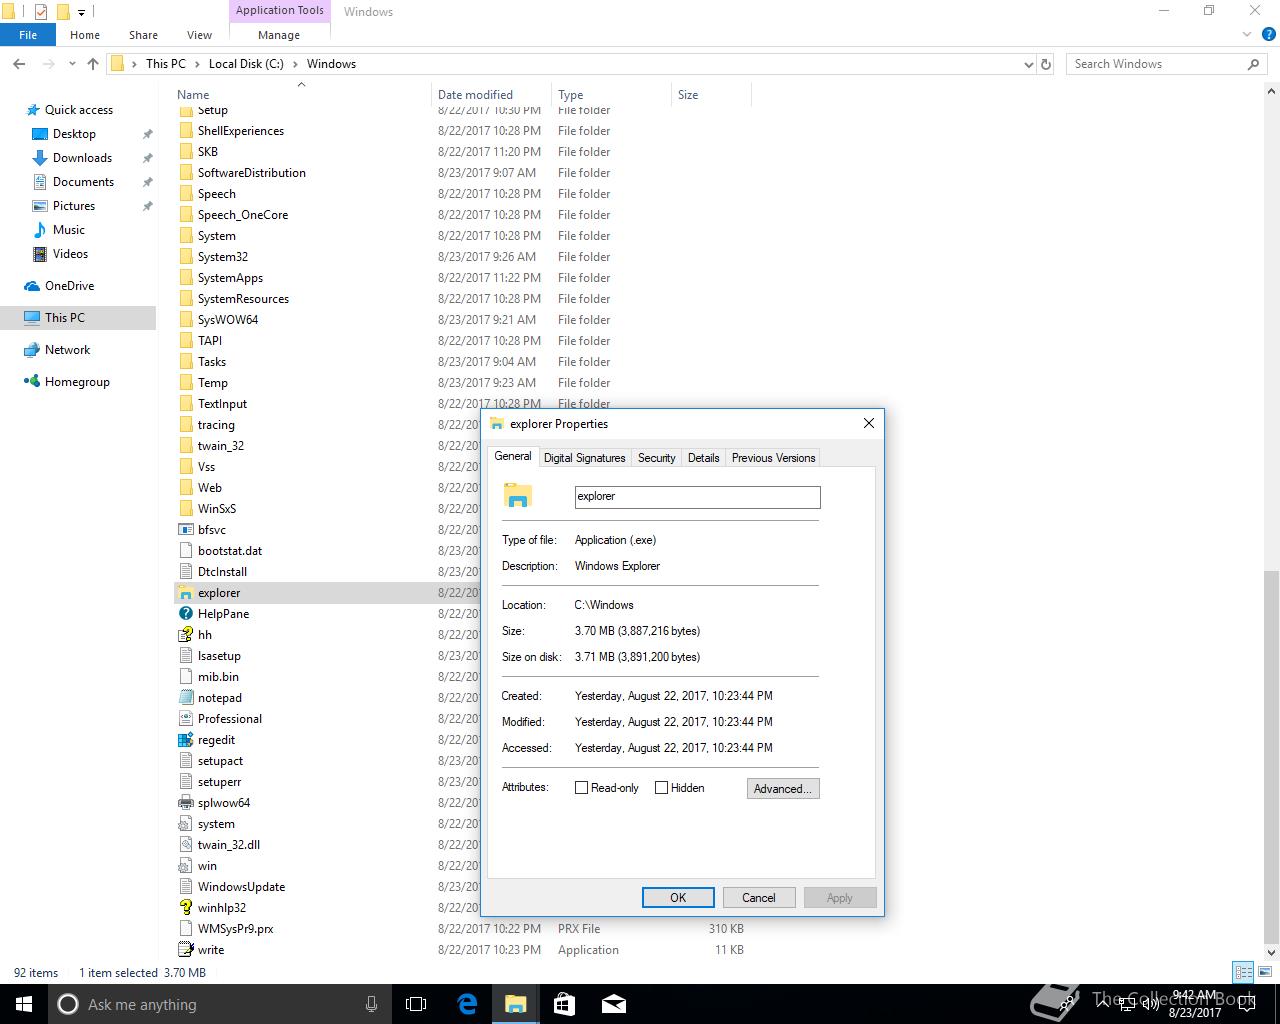Open the recent locations dropdown
Screen dimensions: 1280x1024
[72, 64]
